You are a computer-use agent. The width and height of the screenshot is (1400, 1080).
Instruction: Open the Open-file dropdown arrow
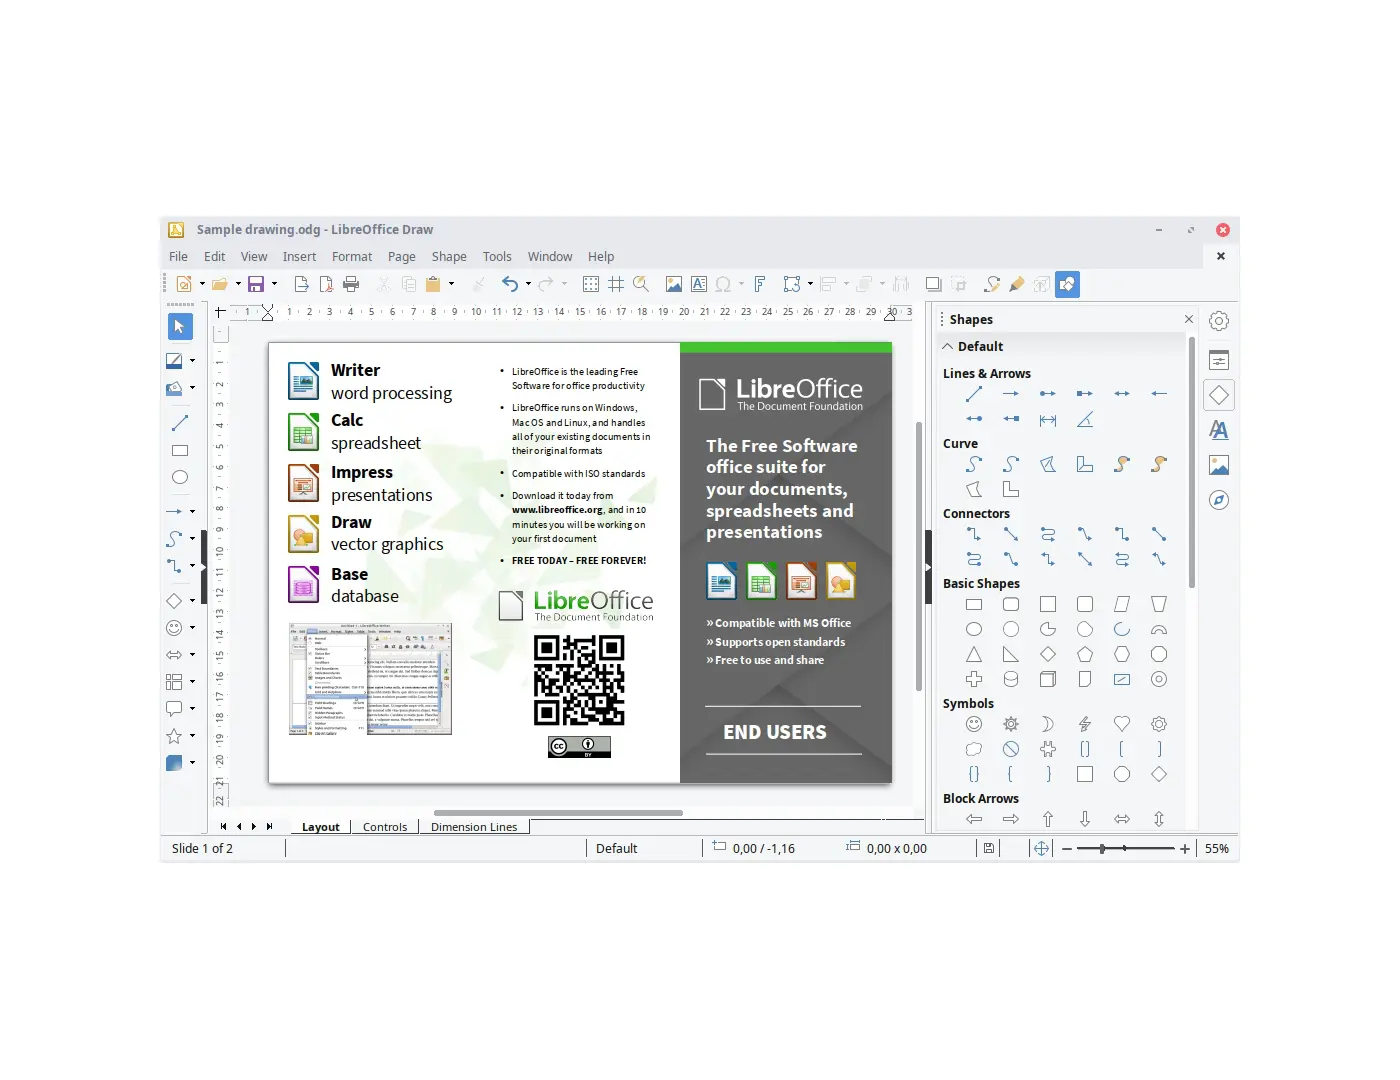tap(238, 284)
